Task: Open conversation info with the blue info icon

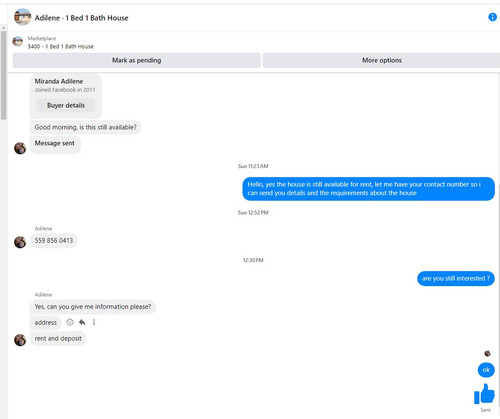Action: point(492,17)
